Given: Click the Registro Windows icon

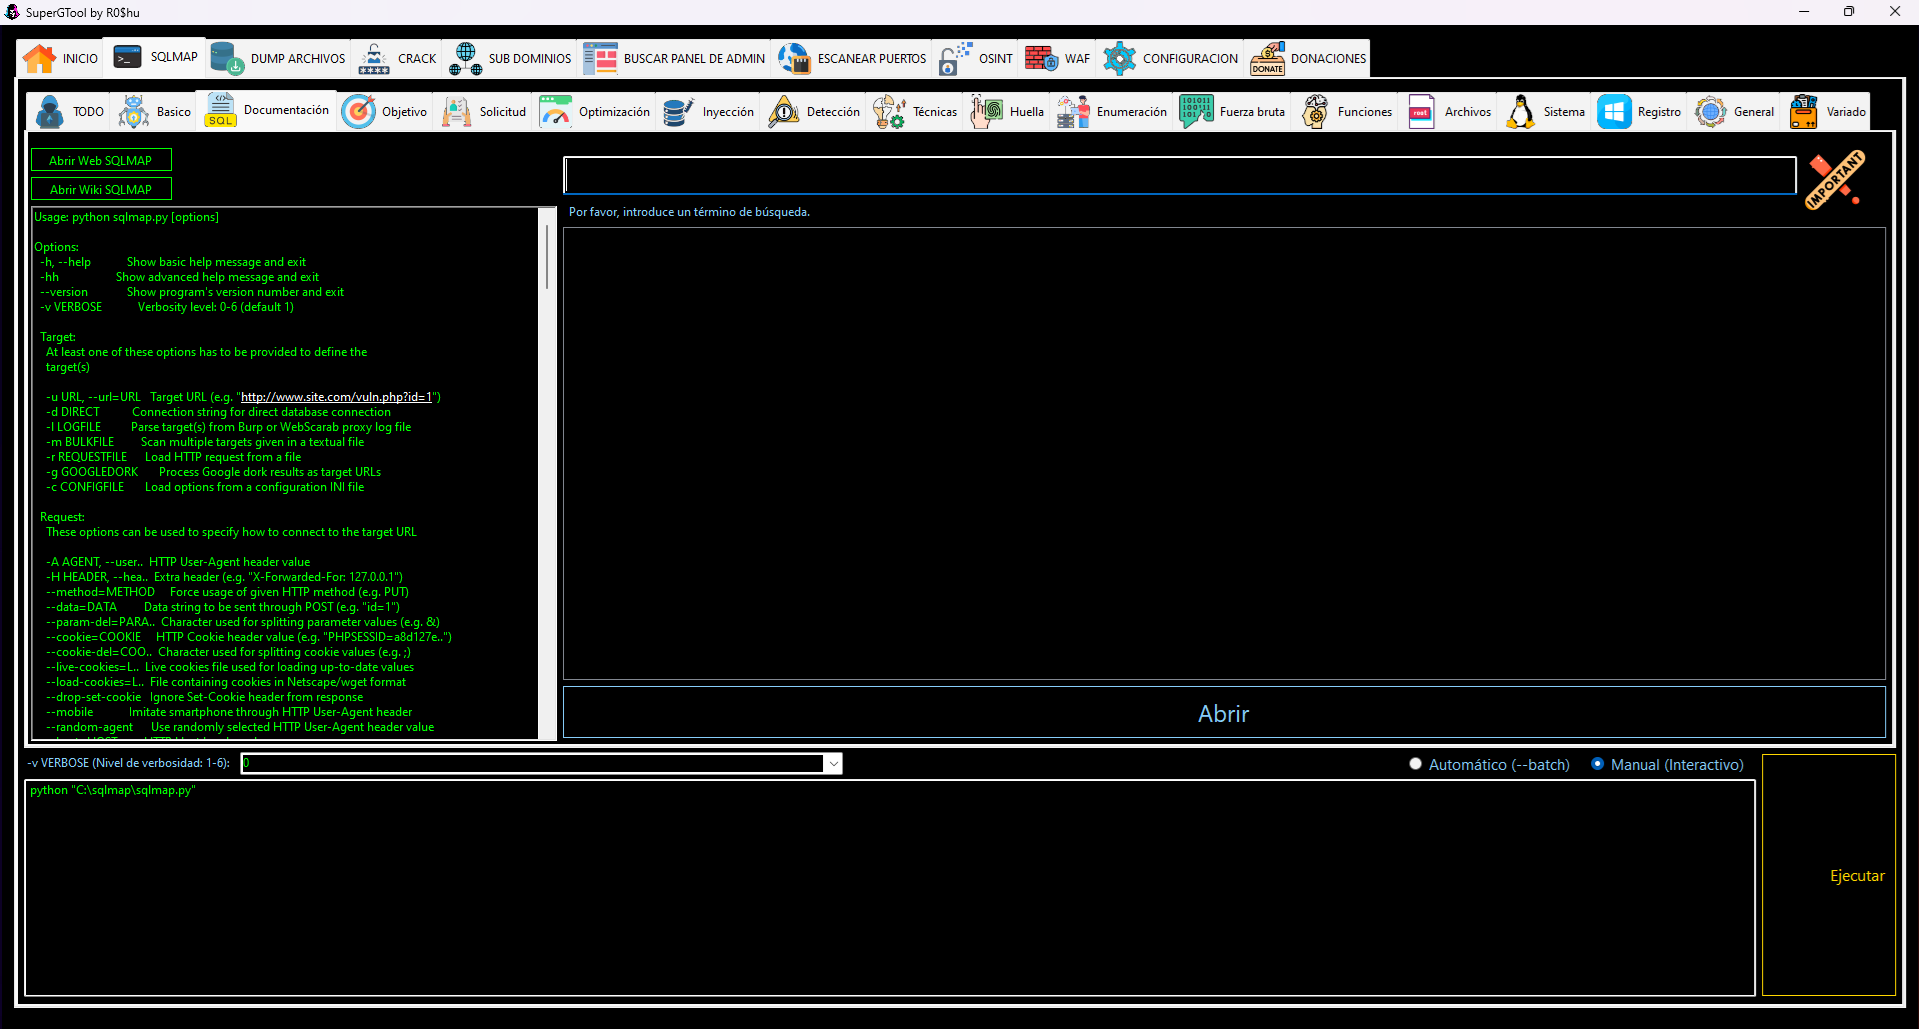Looking at the screenshot, I should click(x=1614, y=112).
